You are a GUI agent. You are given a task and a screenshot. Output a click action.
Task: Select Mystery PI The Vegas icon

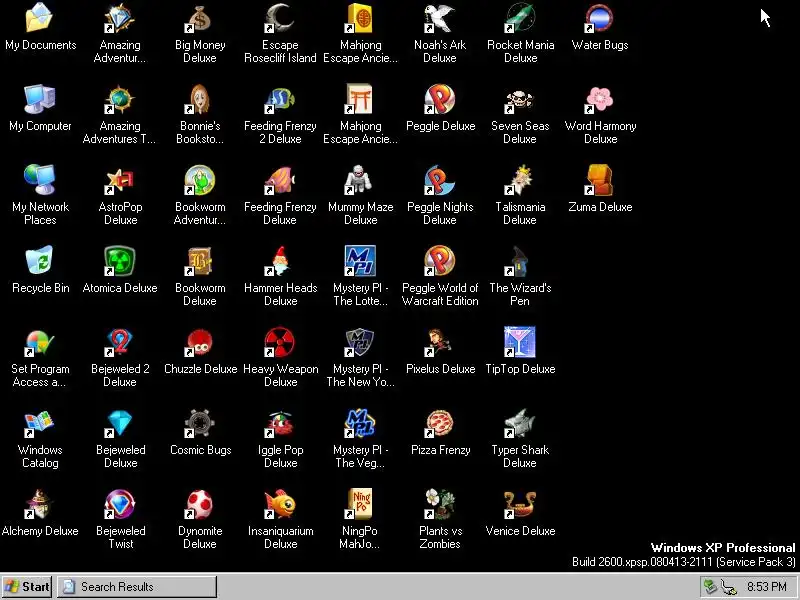click(x=360, y=423)
